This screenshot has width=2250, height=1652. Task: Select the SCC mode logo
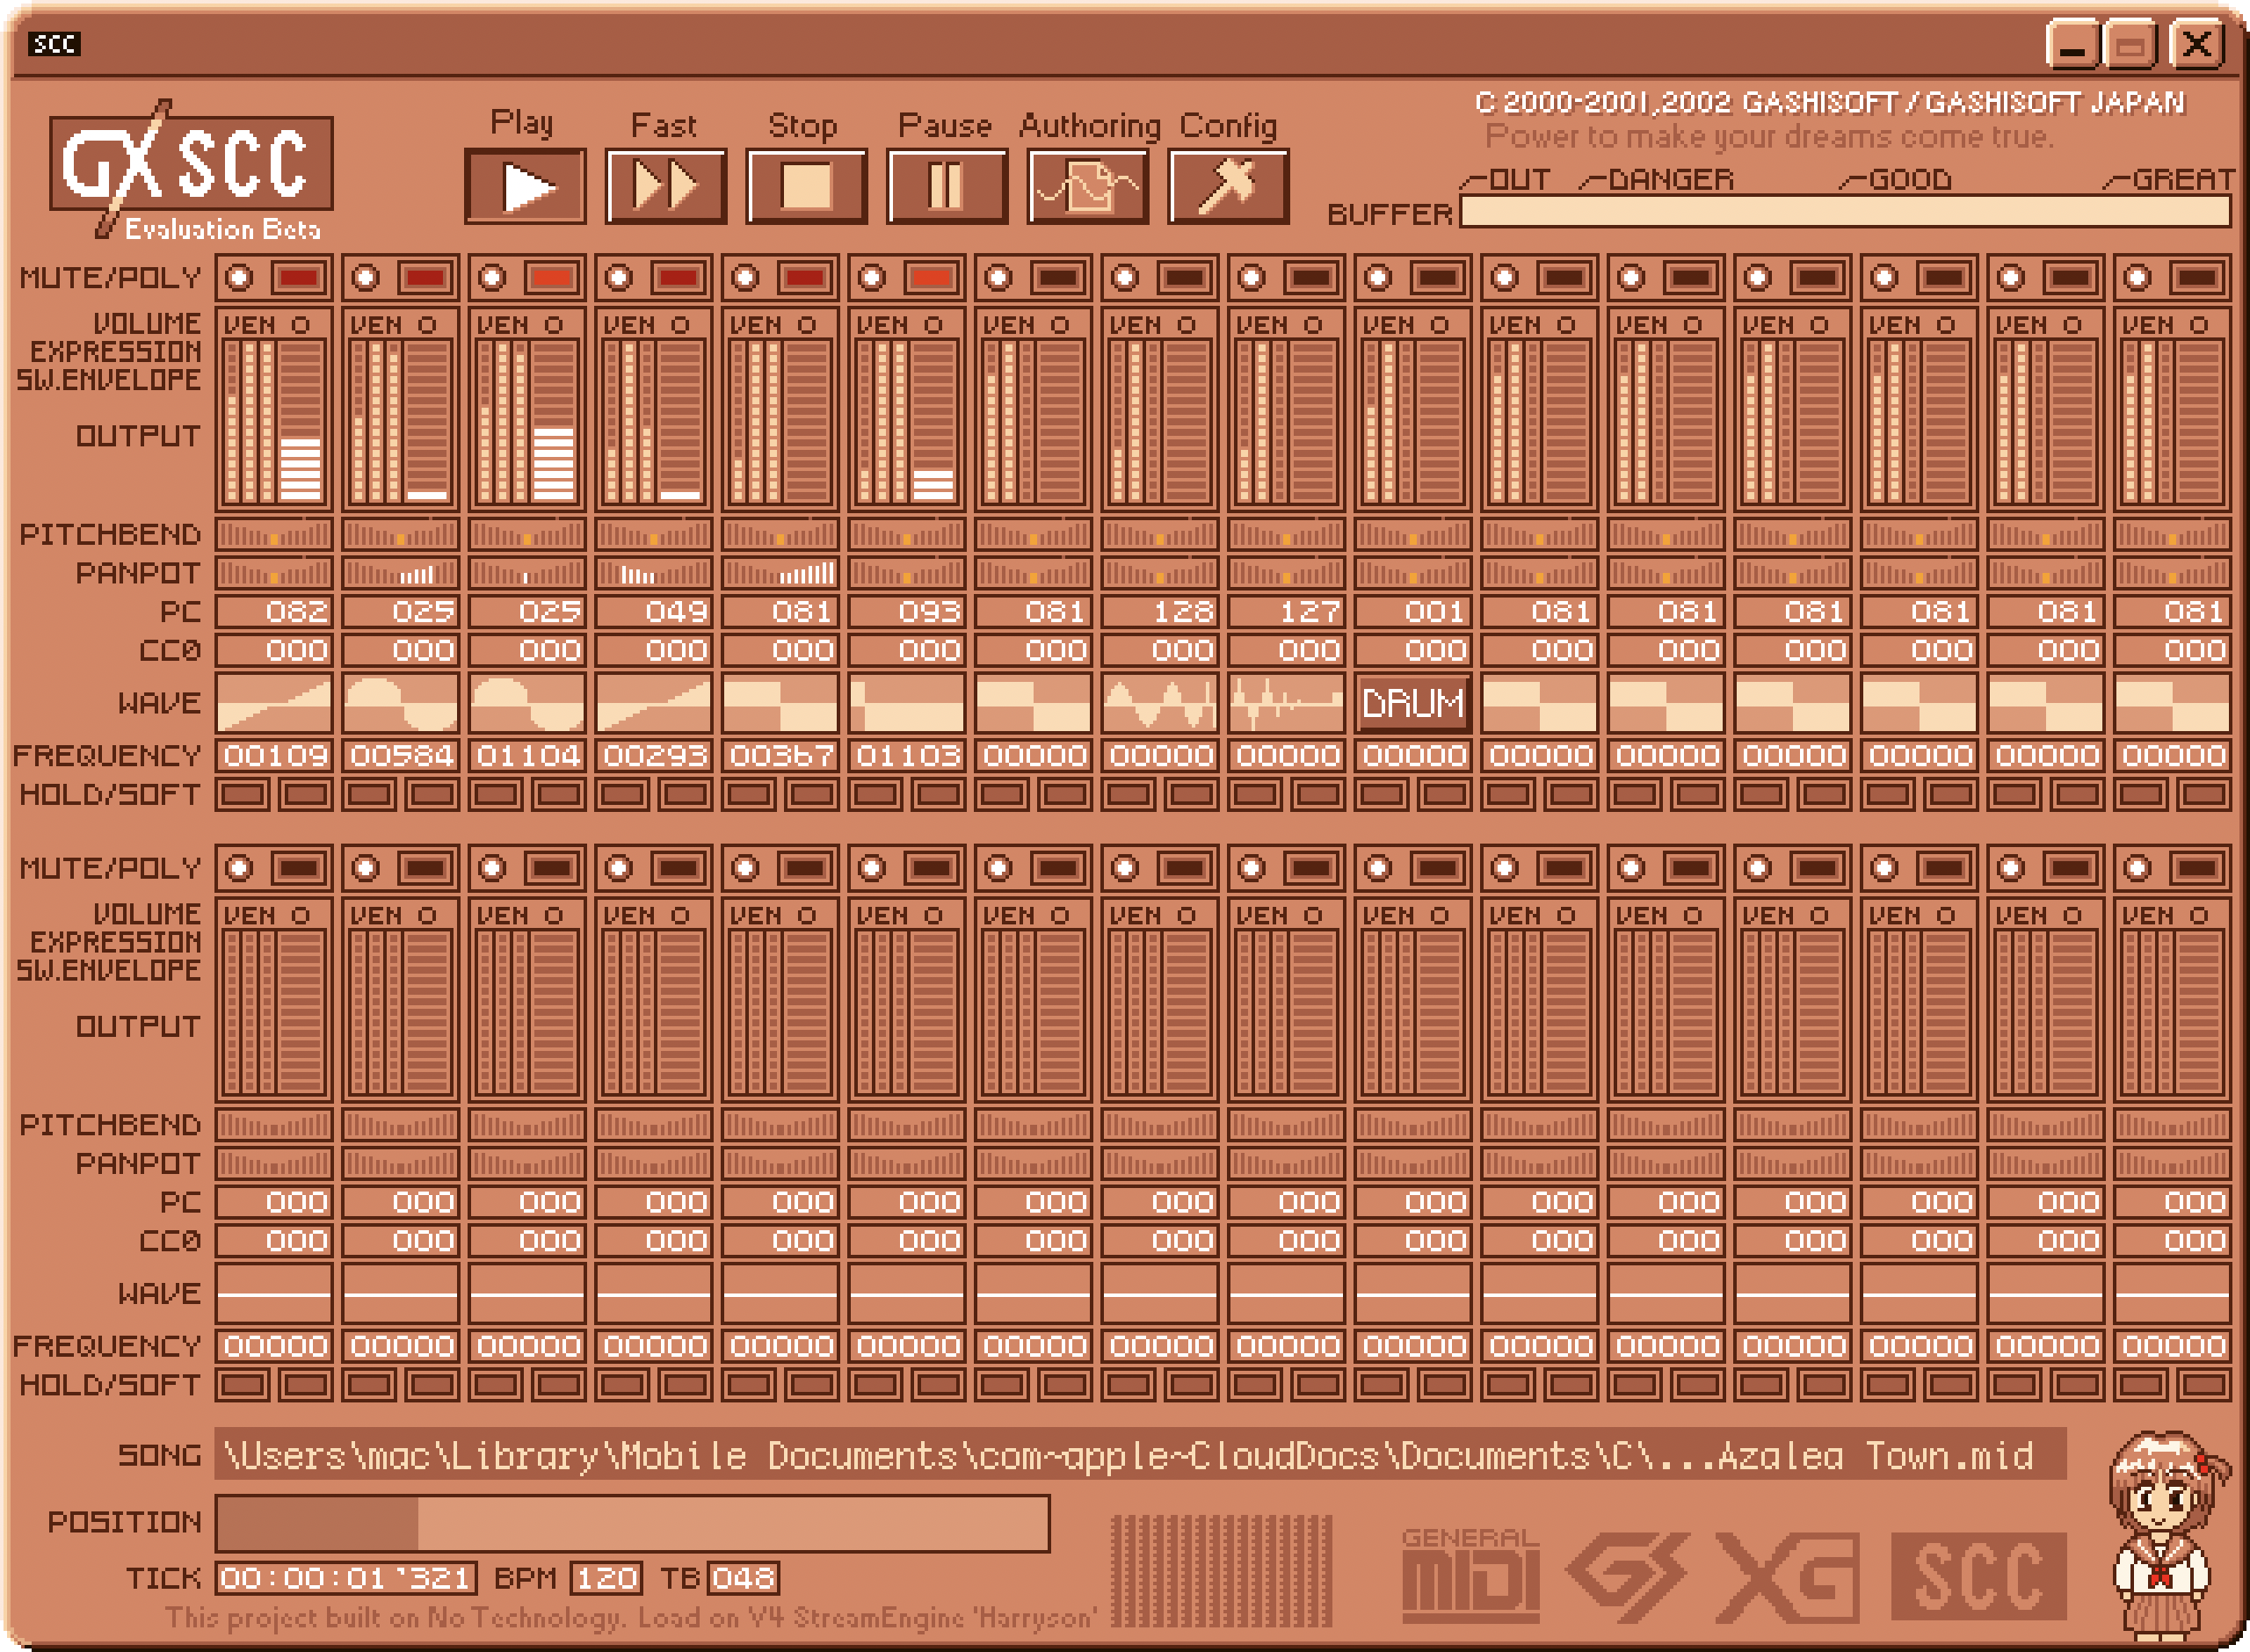pos(1978,1576)
